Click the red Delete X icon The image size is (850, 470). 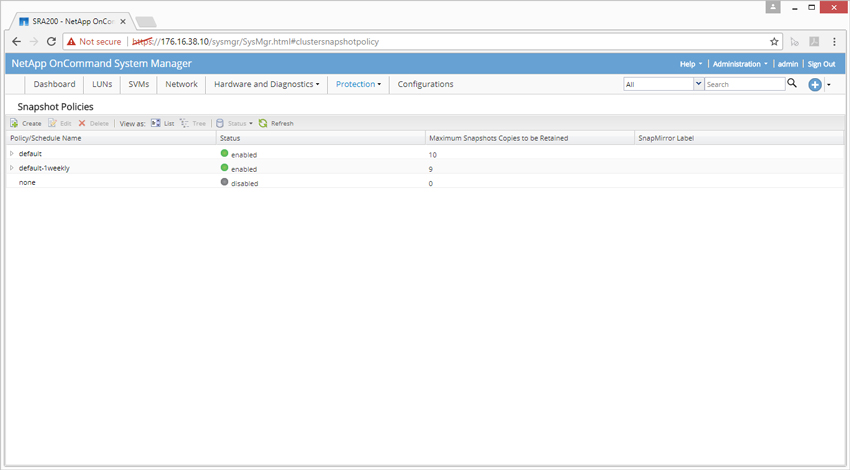pyautogui.click(x=82, y=123)
